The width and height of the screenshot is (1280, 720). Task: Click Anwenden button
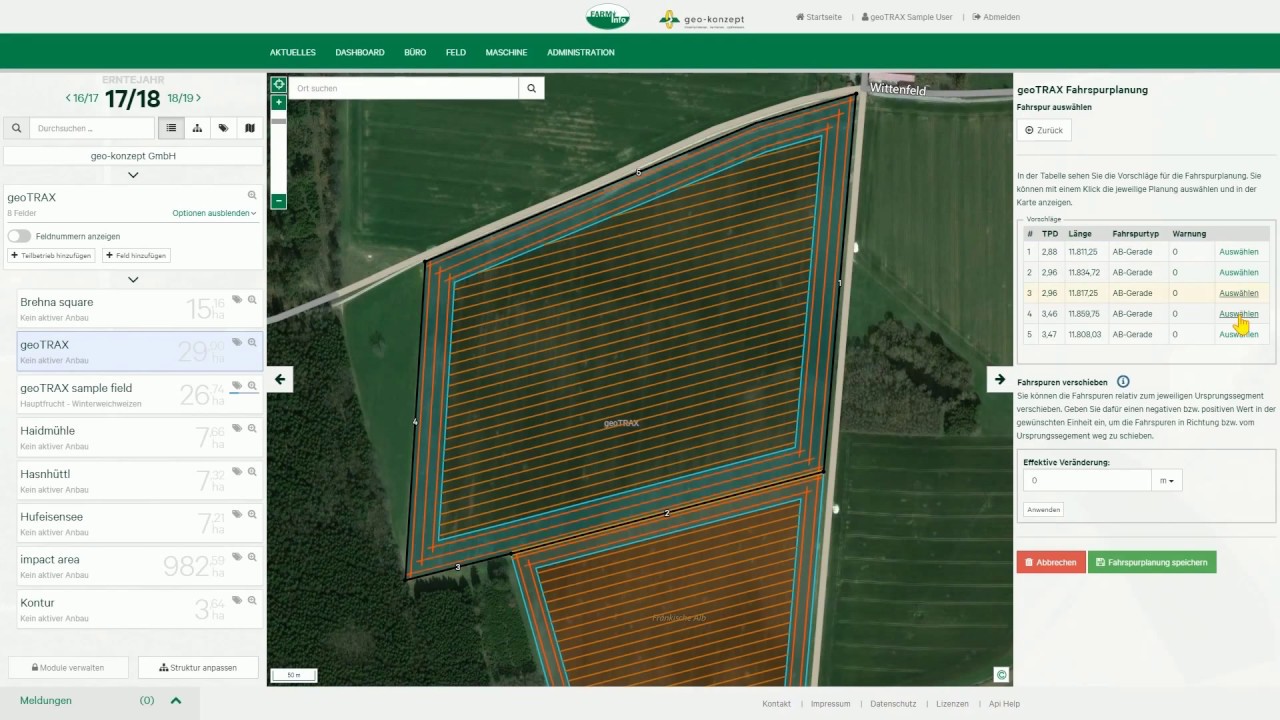click(1043, 509)
